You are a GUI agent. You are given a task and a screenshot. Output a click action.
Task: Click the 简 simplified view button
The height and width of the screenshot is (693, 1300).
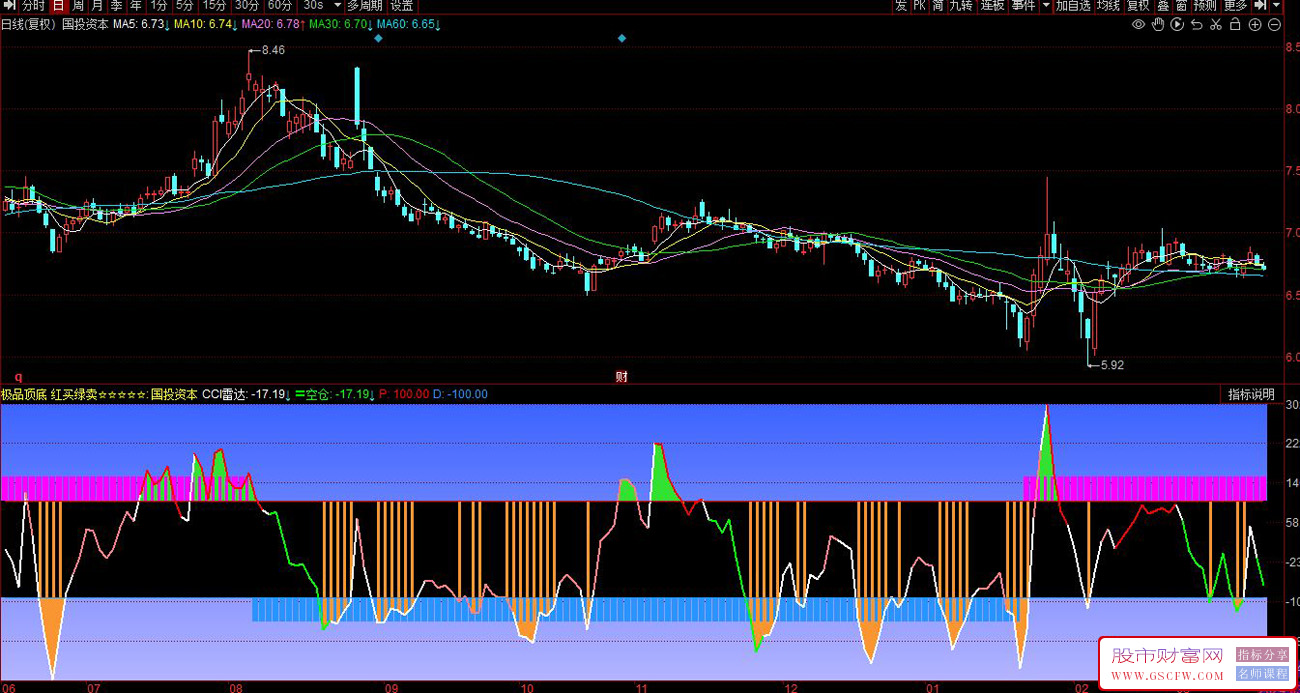[938, 5]
